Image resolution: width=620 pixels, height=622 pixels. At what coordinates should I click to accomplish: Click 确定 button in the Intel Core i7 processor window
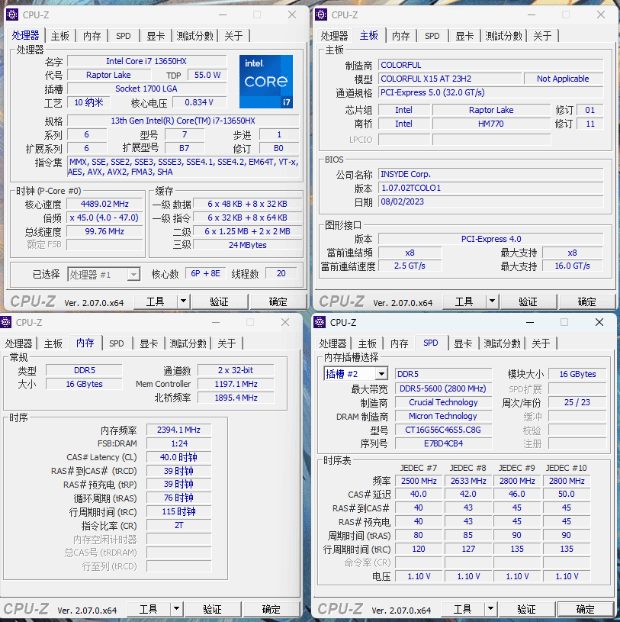pos(278,301)
